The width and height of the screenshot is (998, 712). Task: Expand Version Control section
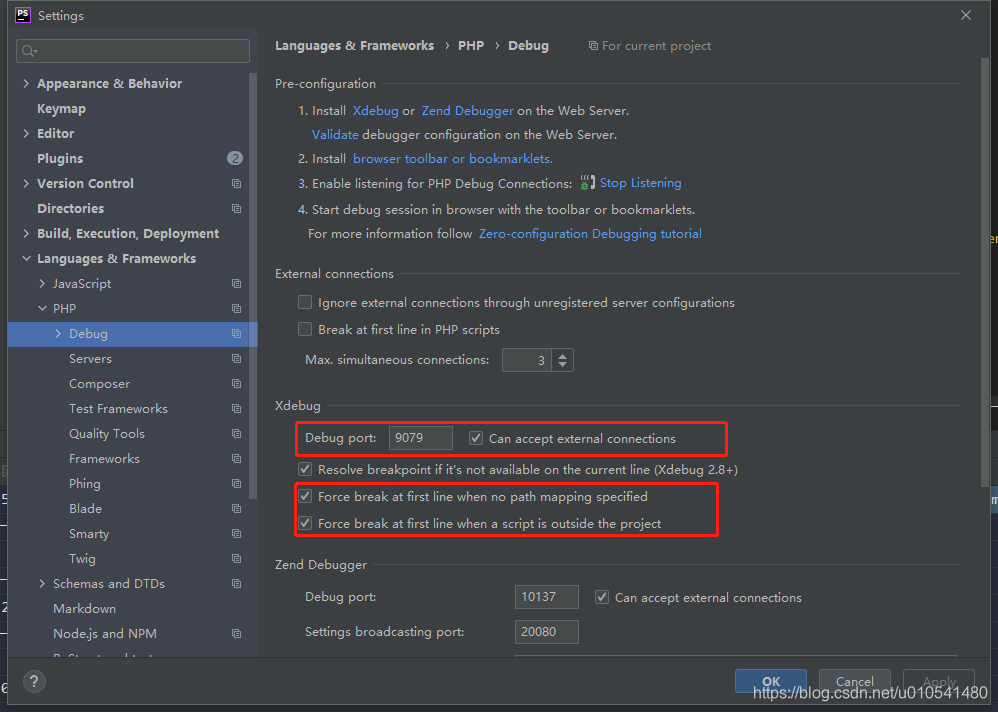click(25, 183)
